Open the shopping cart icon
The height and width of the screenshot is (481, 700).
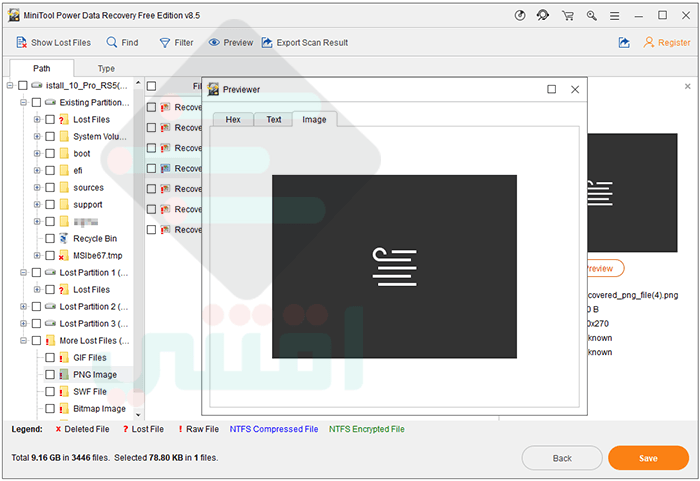click(568, 16)
